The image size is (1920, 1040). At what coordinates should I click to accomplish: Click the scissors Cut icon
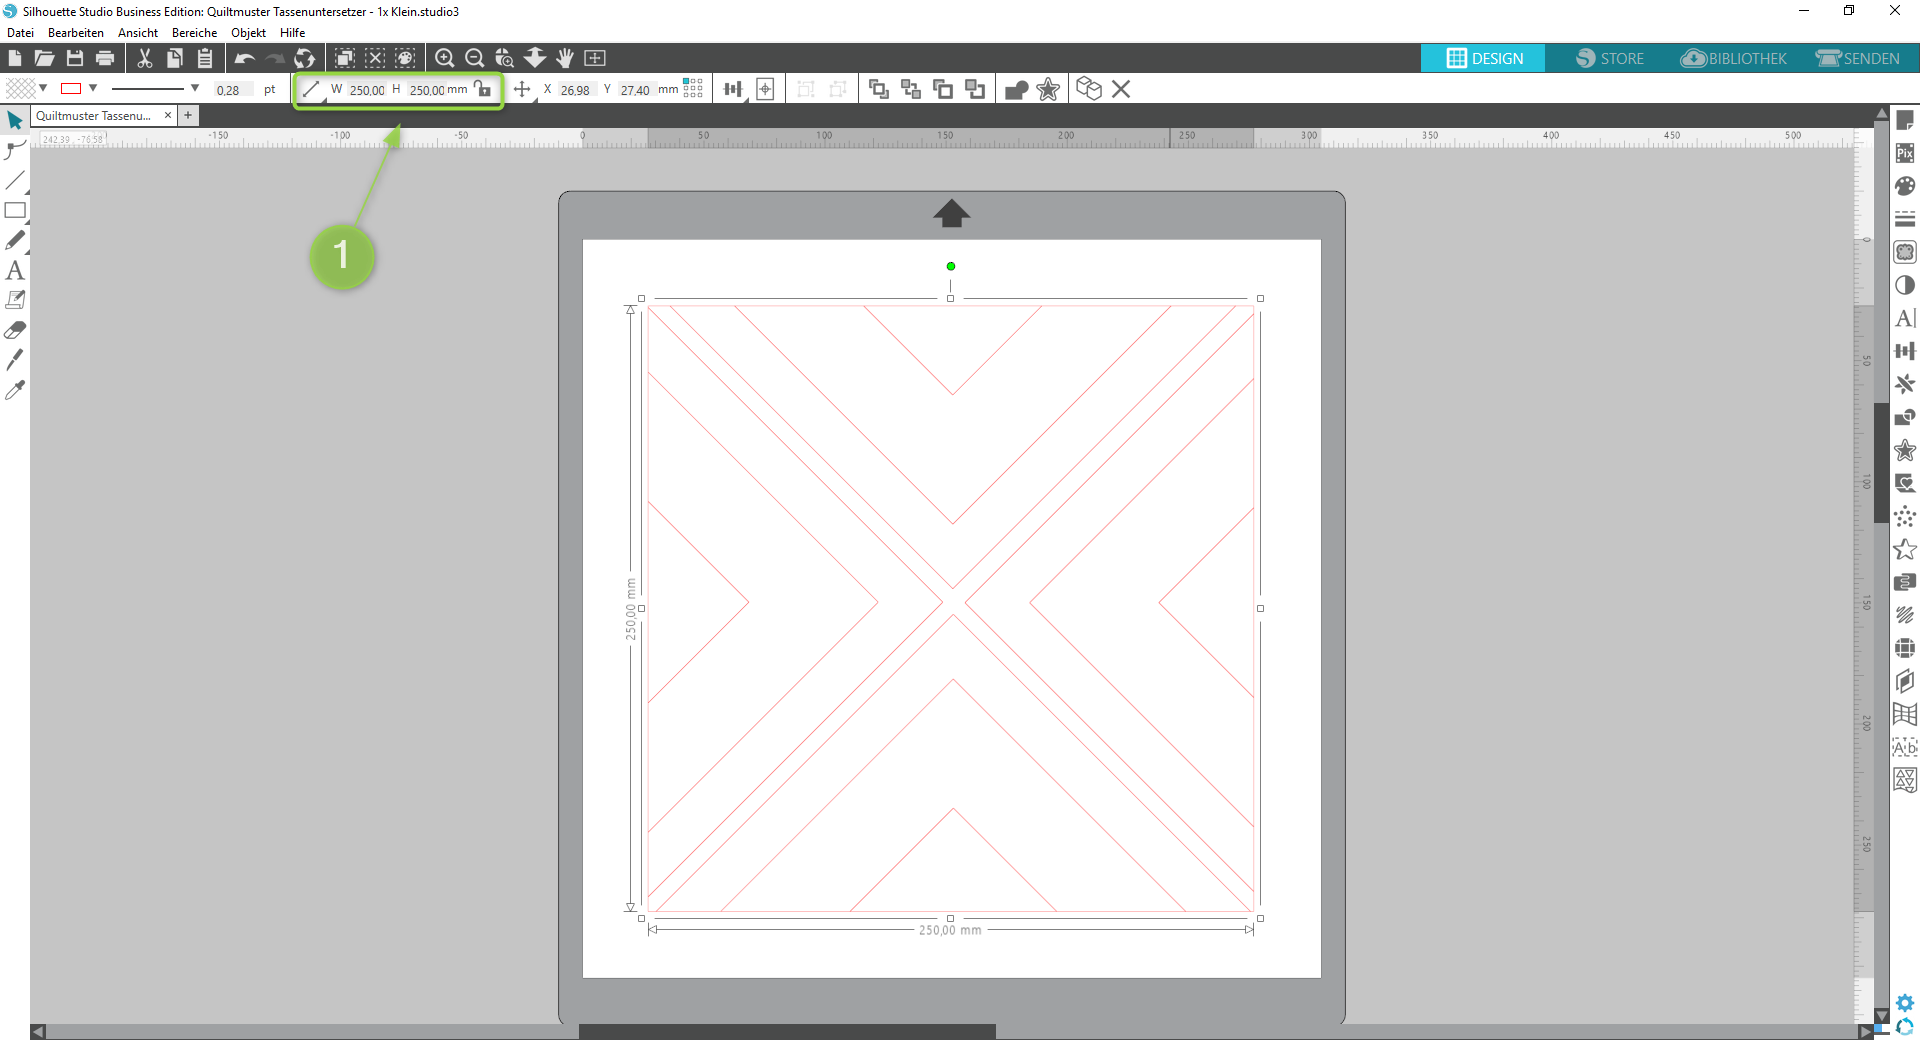pos(145,58)
